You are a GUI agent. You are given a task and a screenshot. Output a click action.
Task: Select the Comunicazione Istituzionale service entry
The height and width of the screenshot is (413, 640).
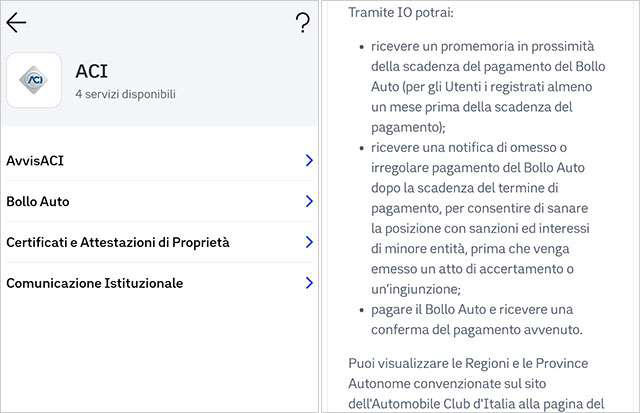[x=159, y=283]
